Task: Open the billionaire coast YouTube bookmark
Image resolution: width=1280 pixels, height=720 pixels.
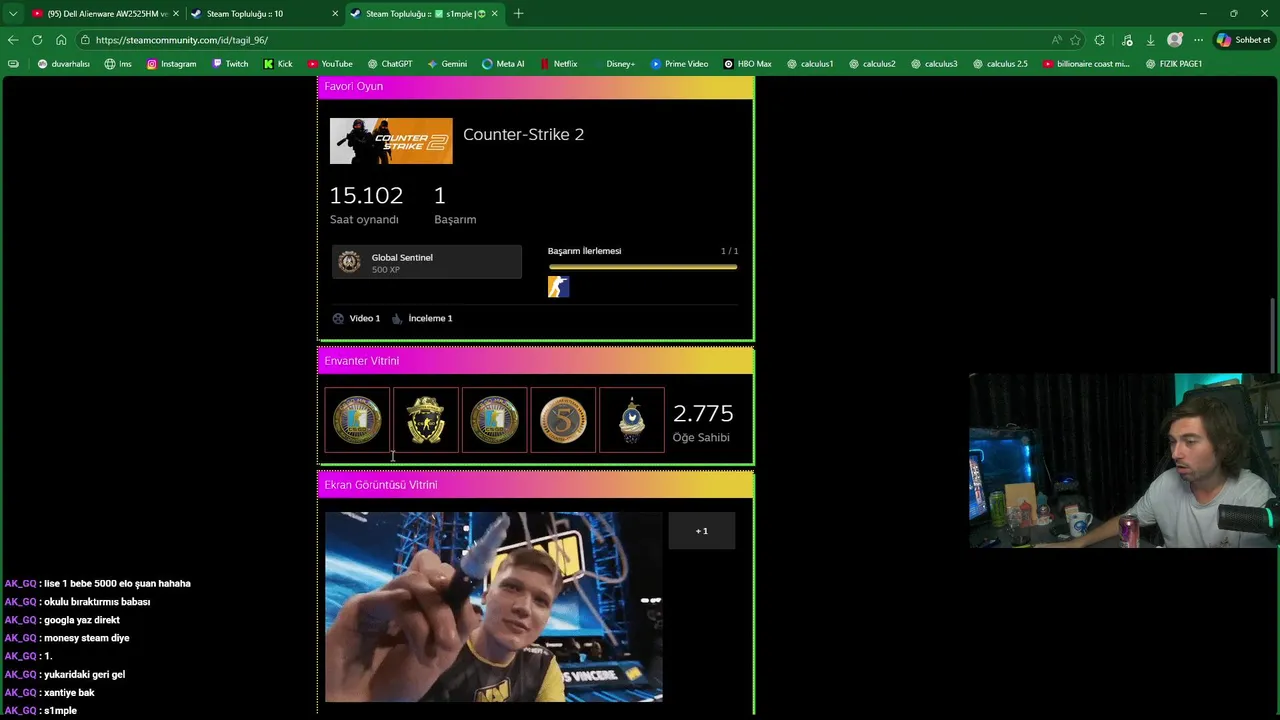Action: (x=1086, y=64)
